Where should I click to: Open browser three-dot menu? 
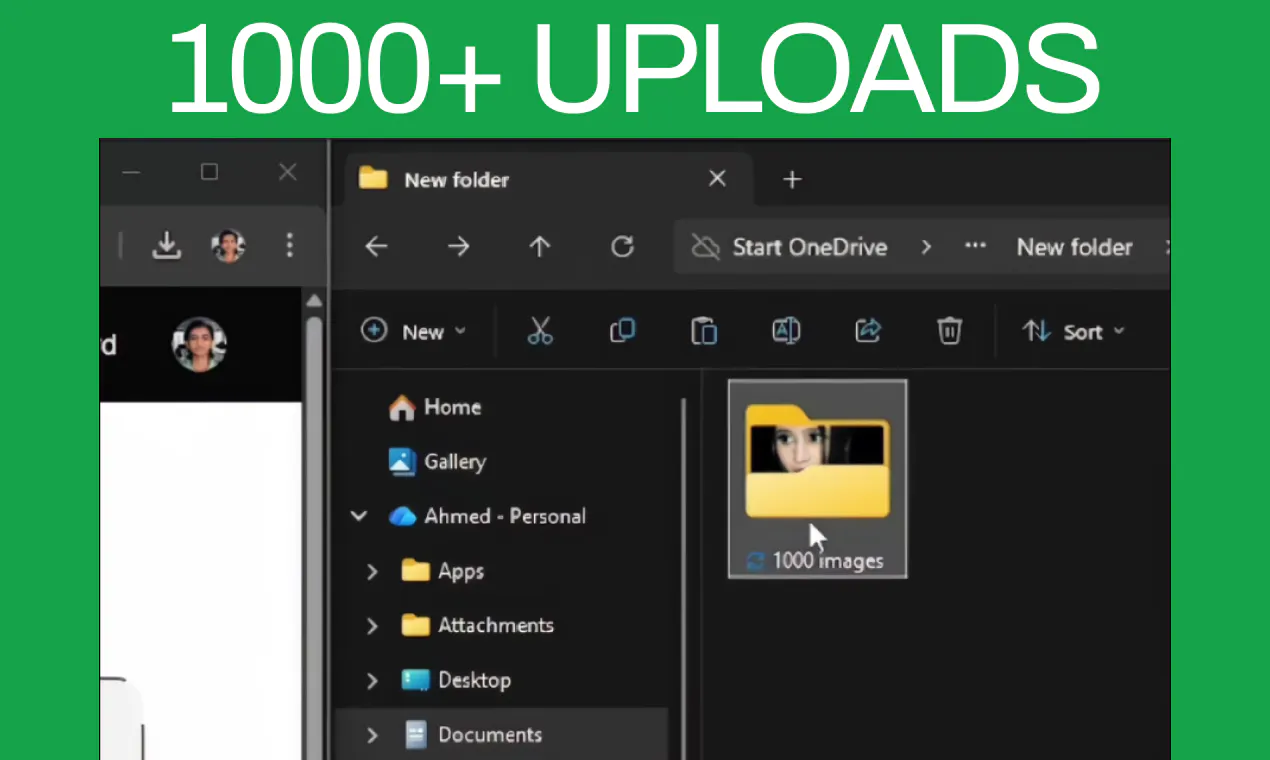coord(289,245)
